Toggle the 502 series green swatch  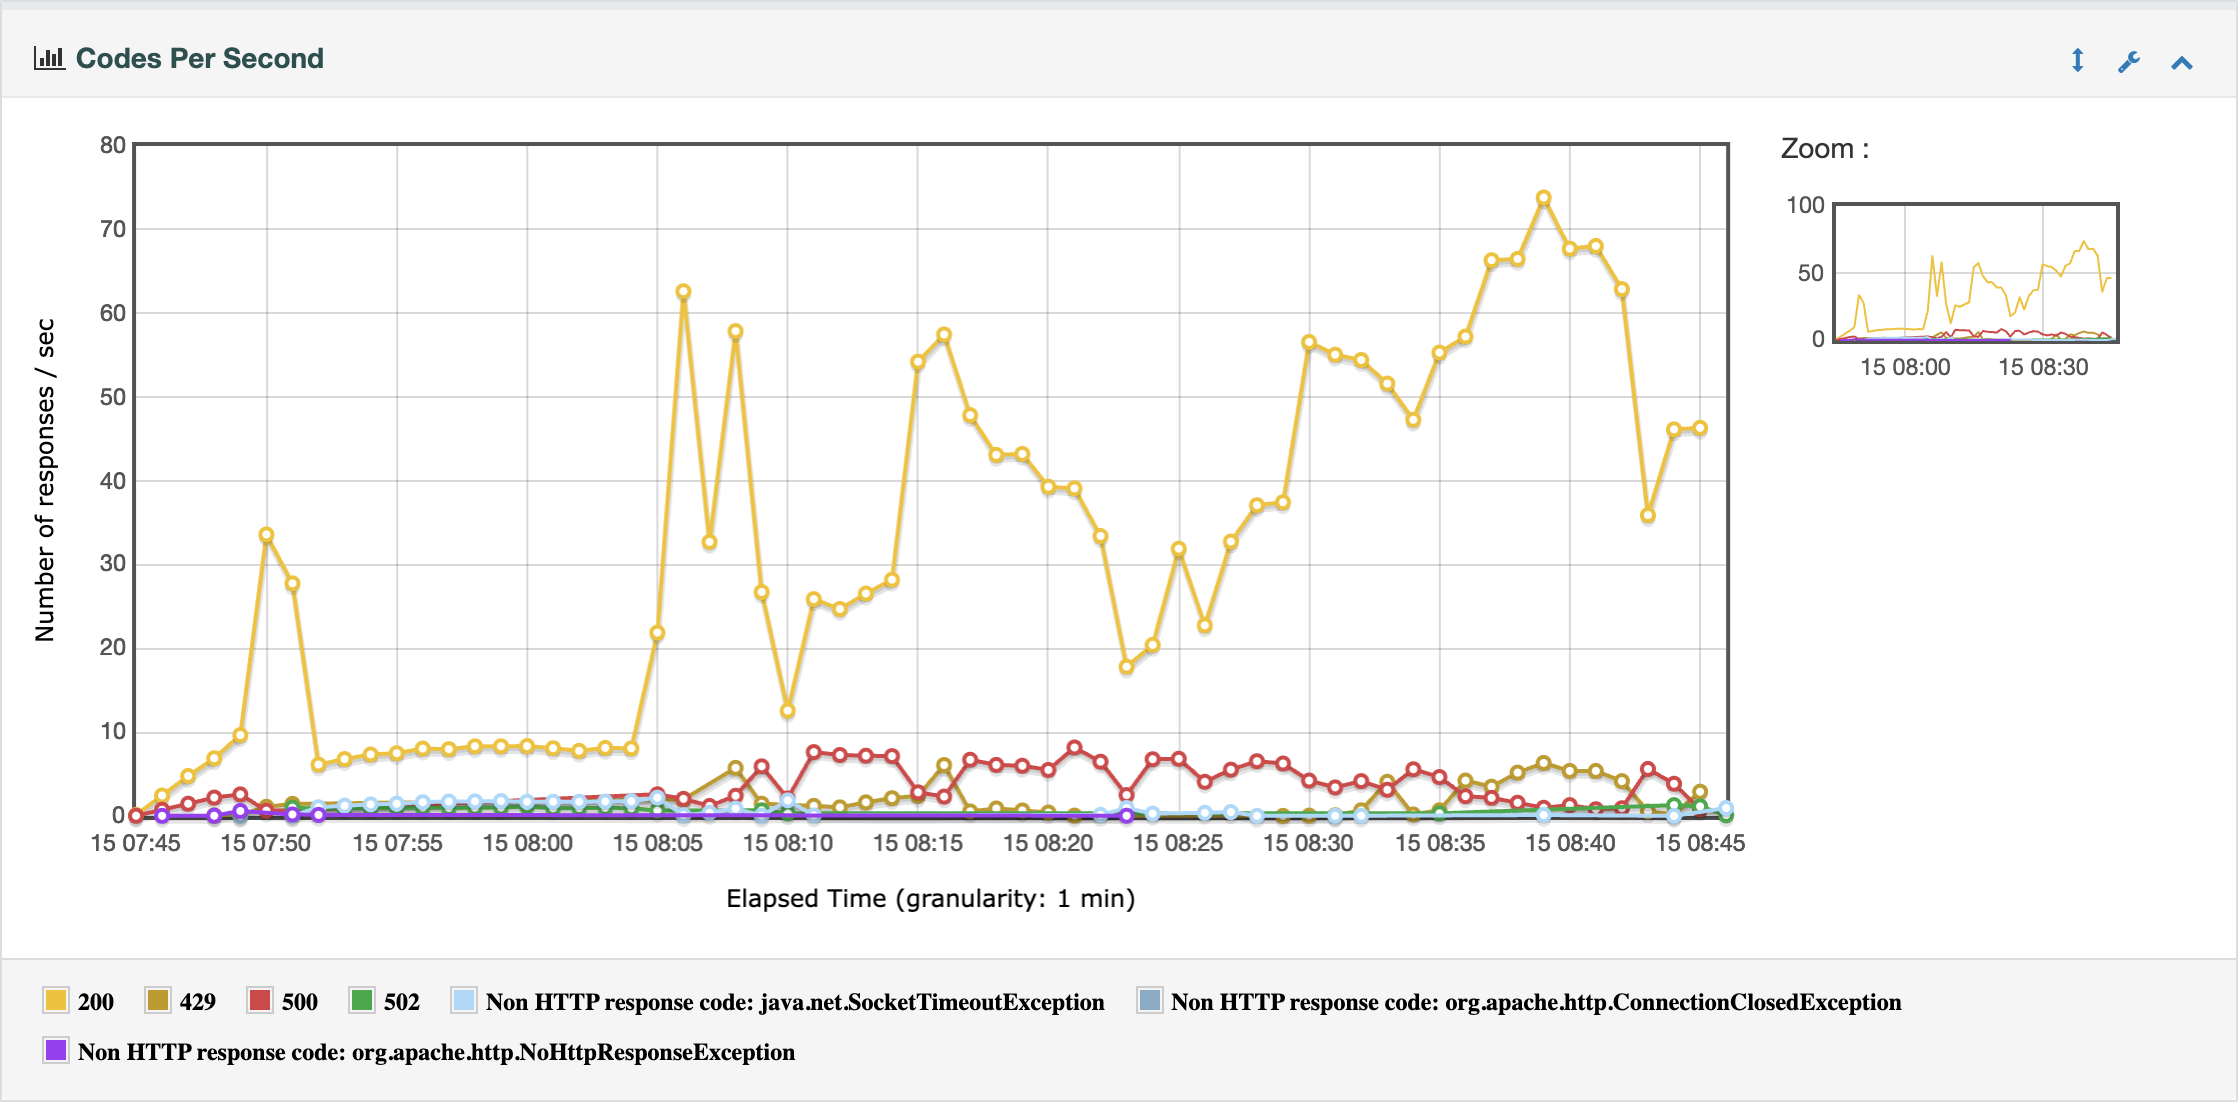pos(362,1000)
